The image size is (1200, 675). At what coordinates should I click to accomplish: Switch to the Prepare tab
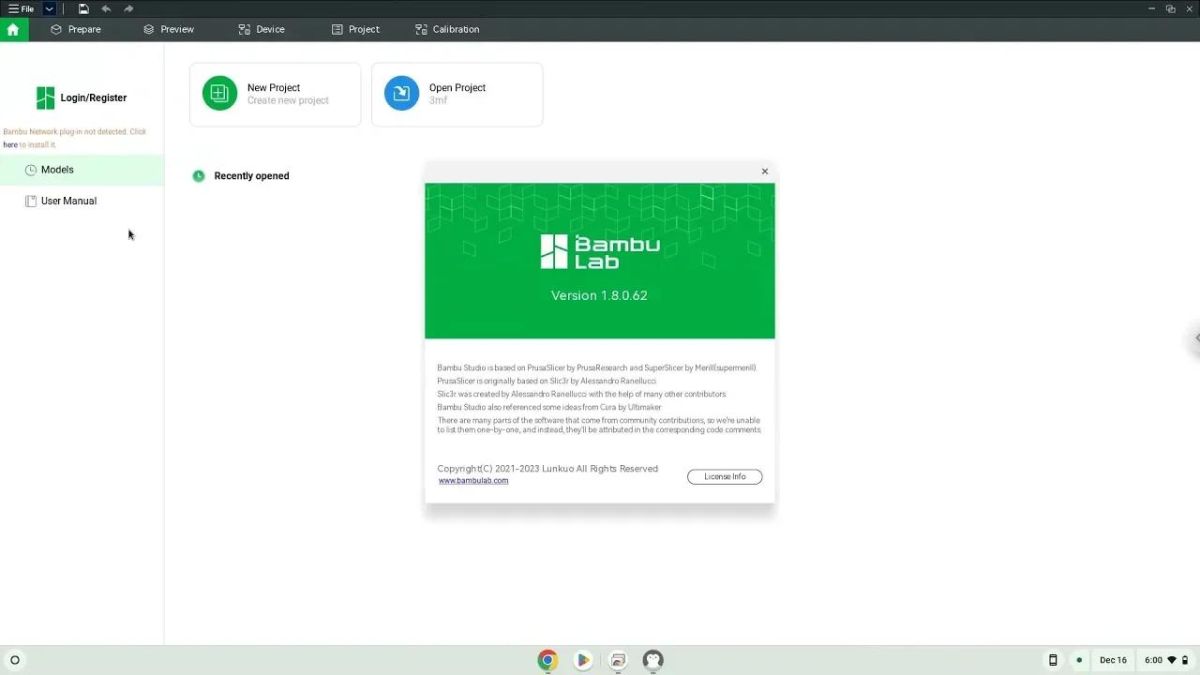click(76, 29)
